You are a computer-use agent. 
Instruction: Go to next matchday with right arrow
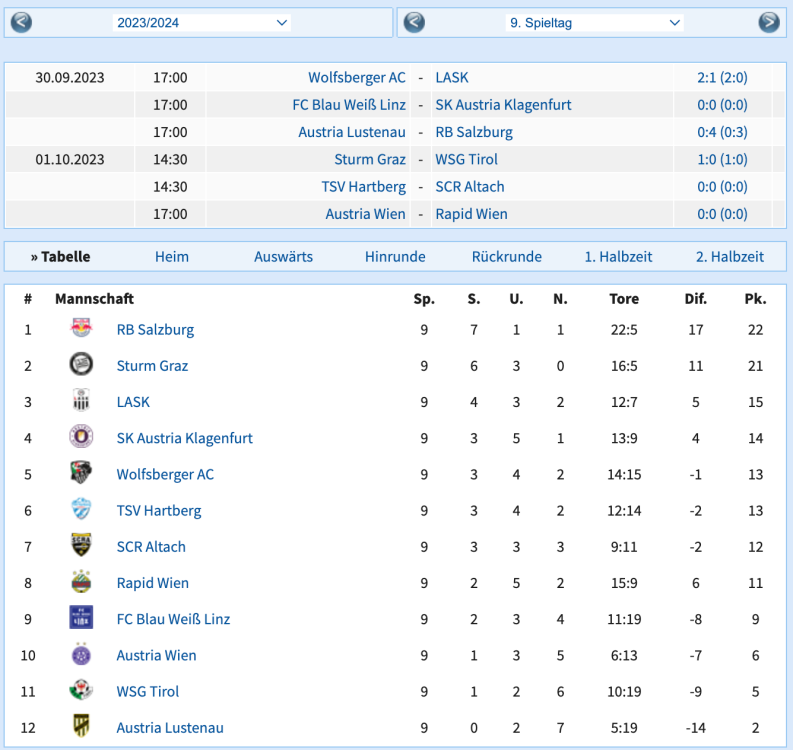(x=768, y=22)
